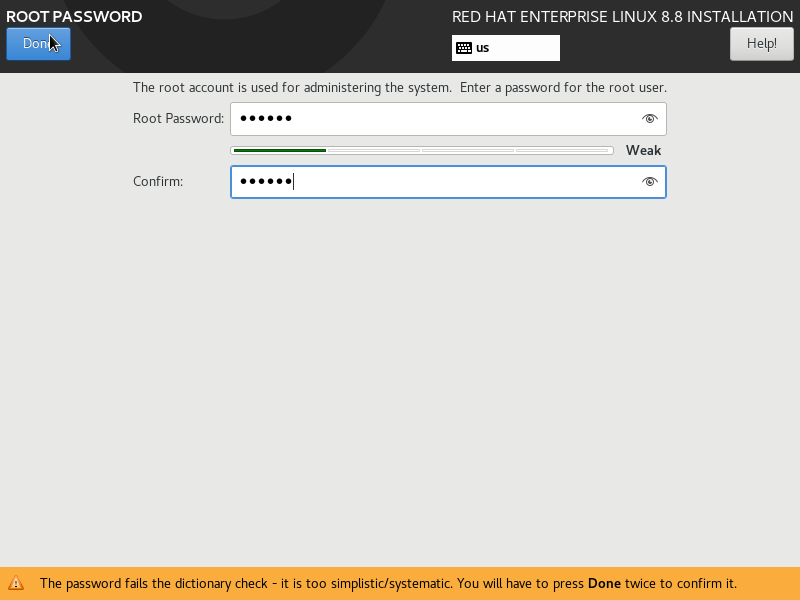The image size is (800, 600).
Task: Click the blue Done button
Action: coord(38,44)
